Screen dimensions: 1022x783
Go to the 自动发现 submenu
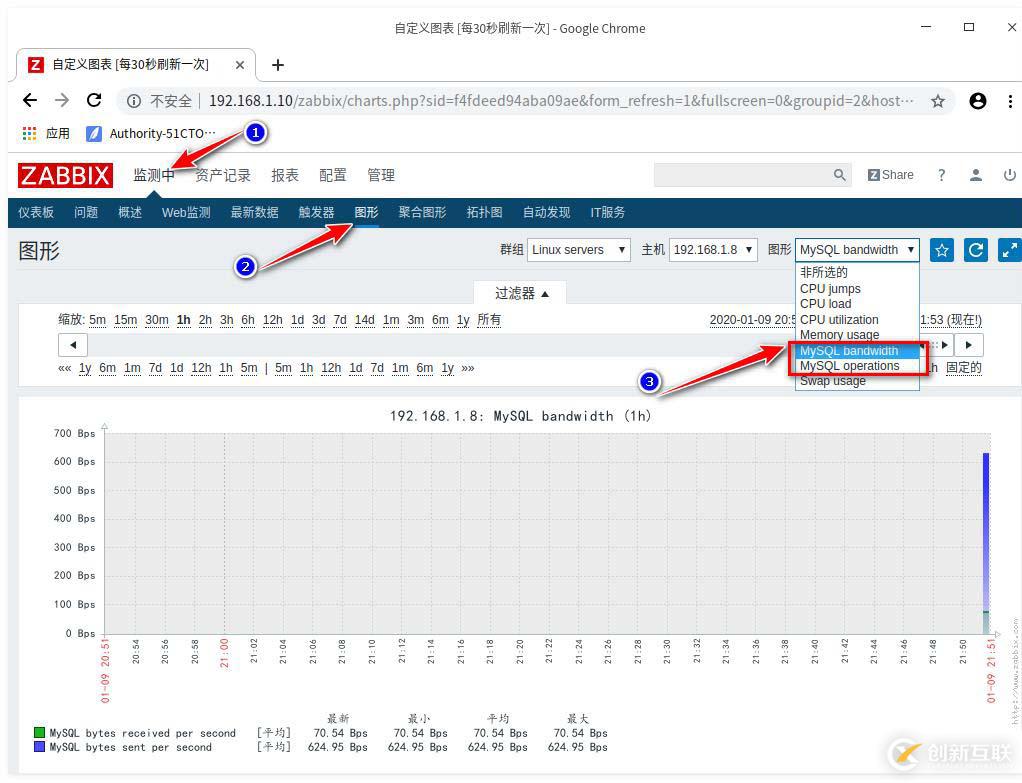tap(546, 212)
